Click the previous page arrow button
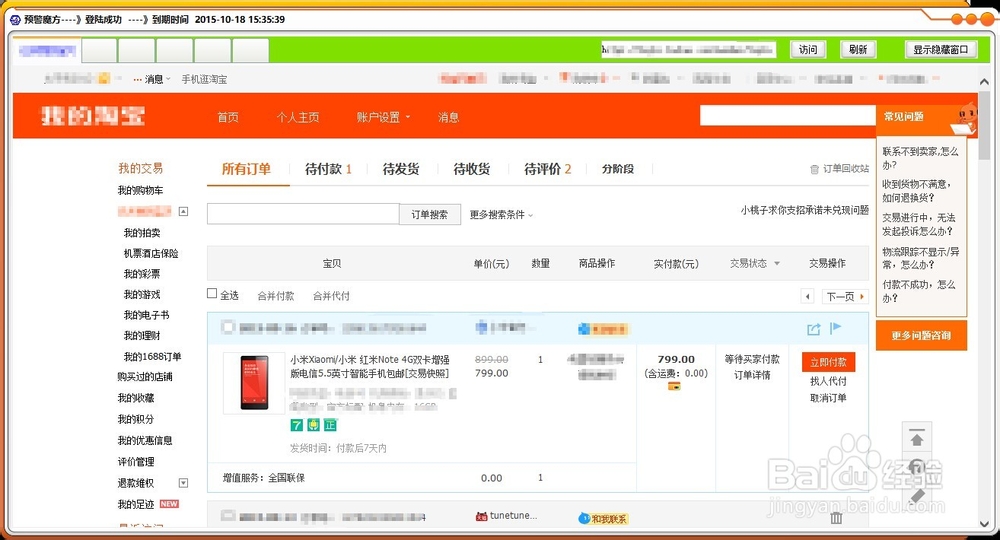The height and width of the screenshot is (540, 1000). click(x=807, y=296)
